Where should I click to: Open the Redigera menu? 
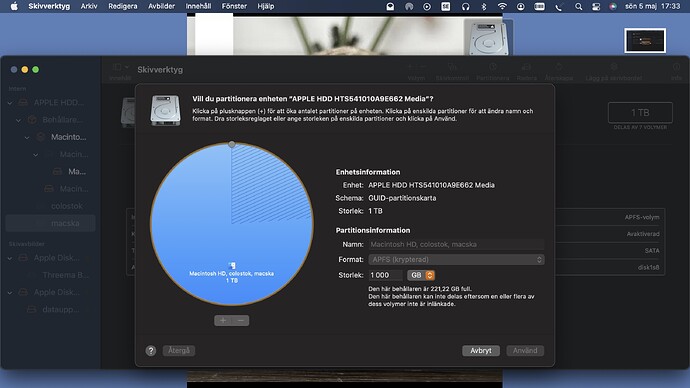pyautogui.click(x=123, y=7)
